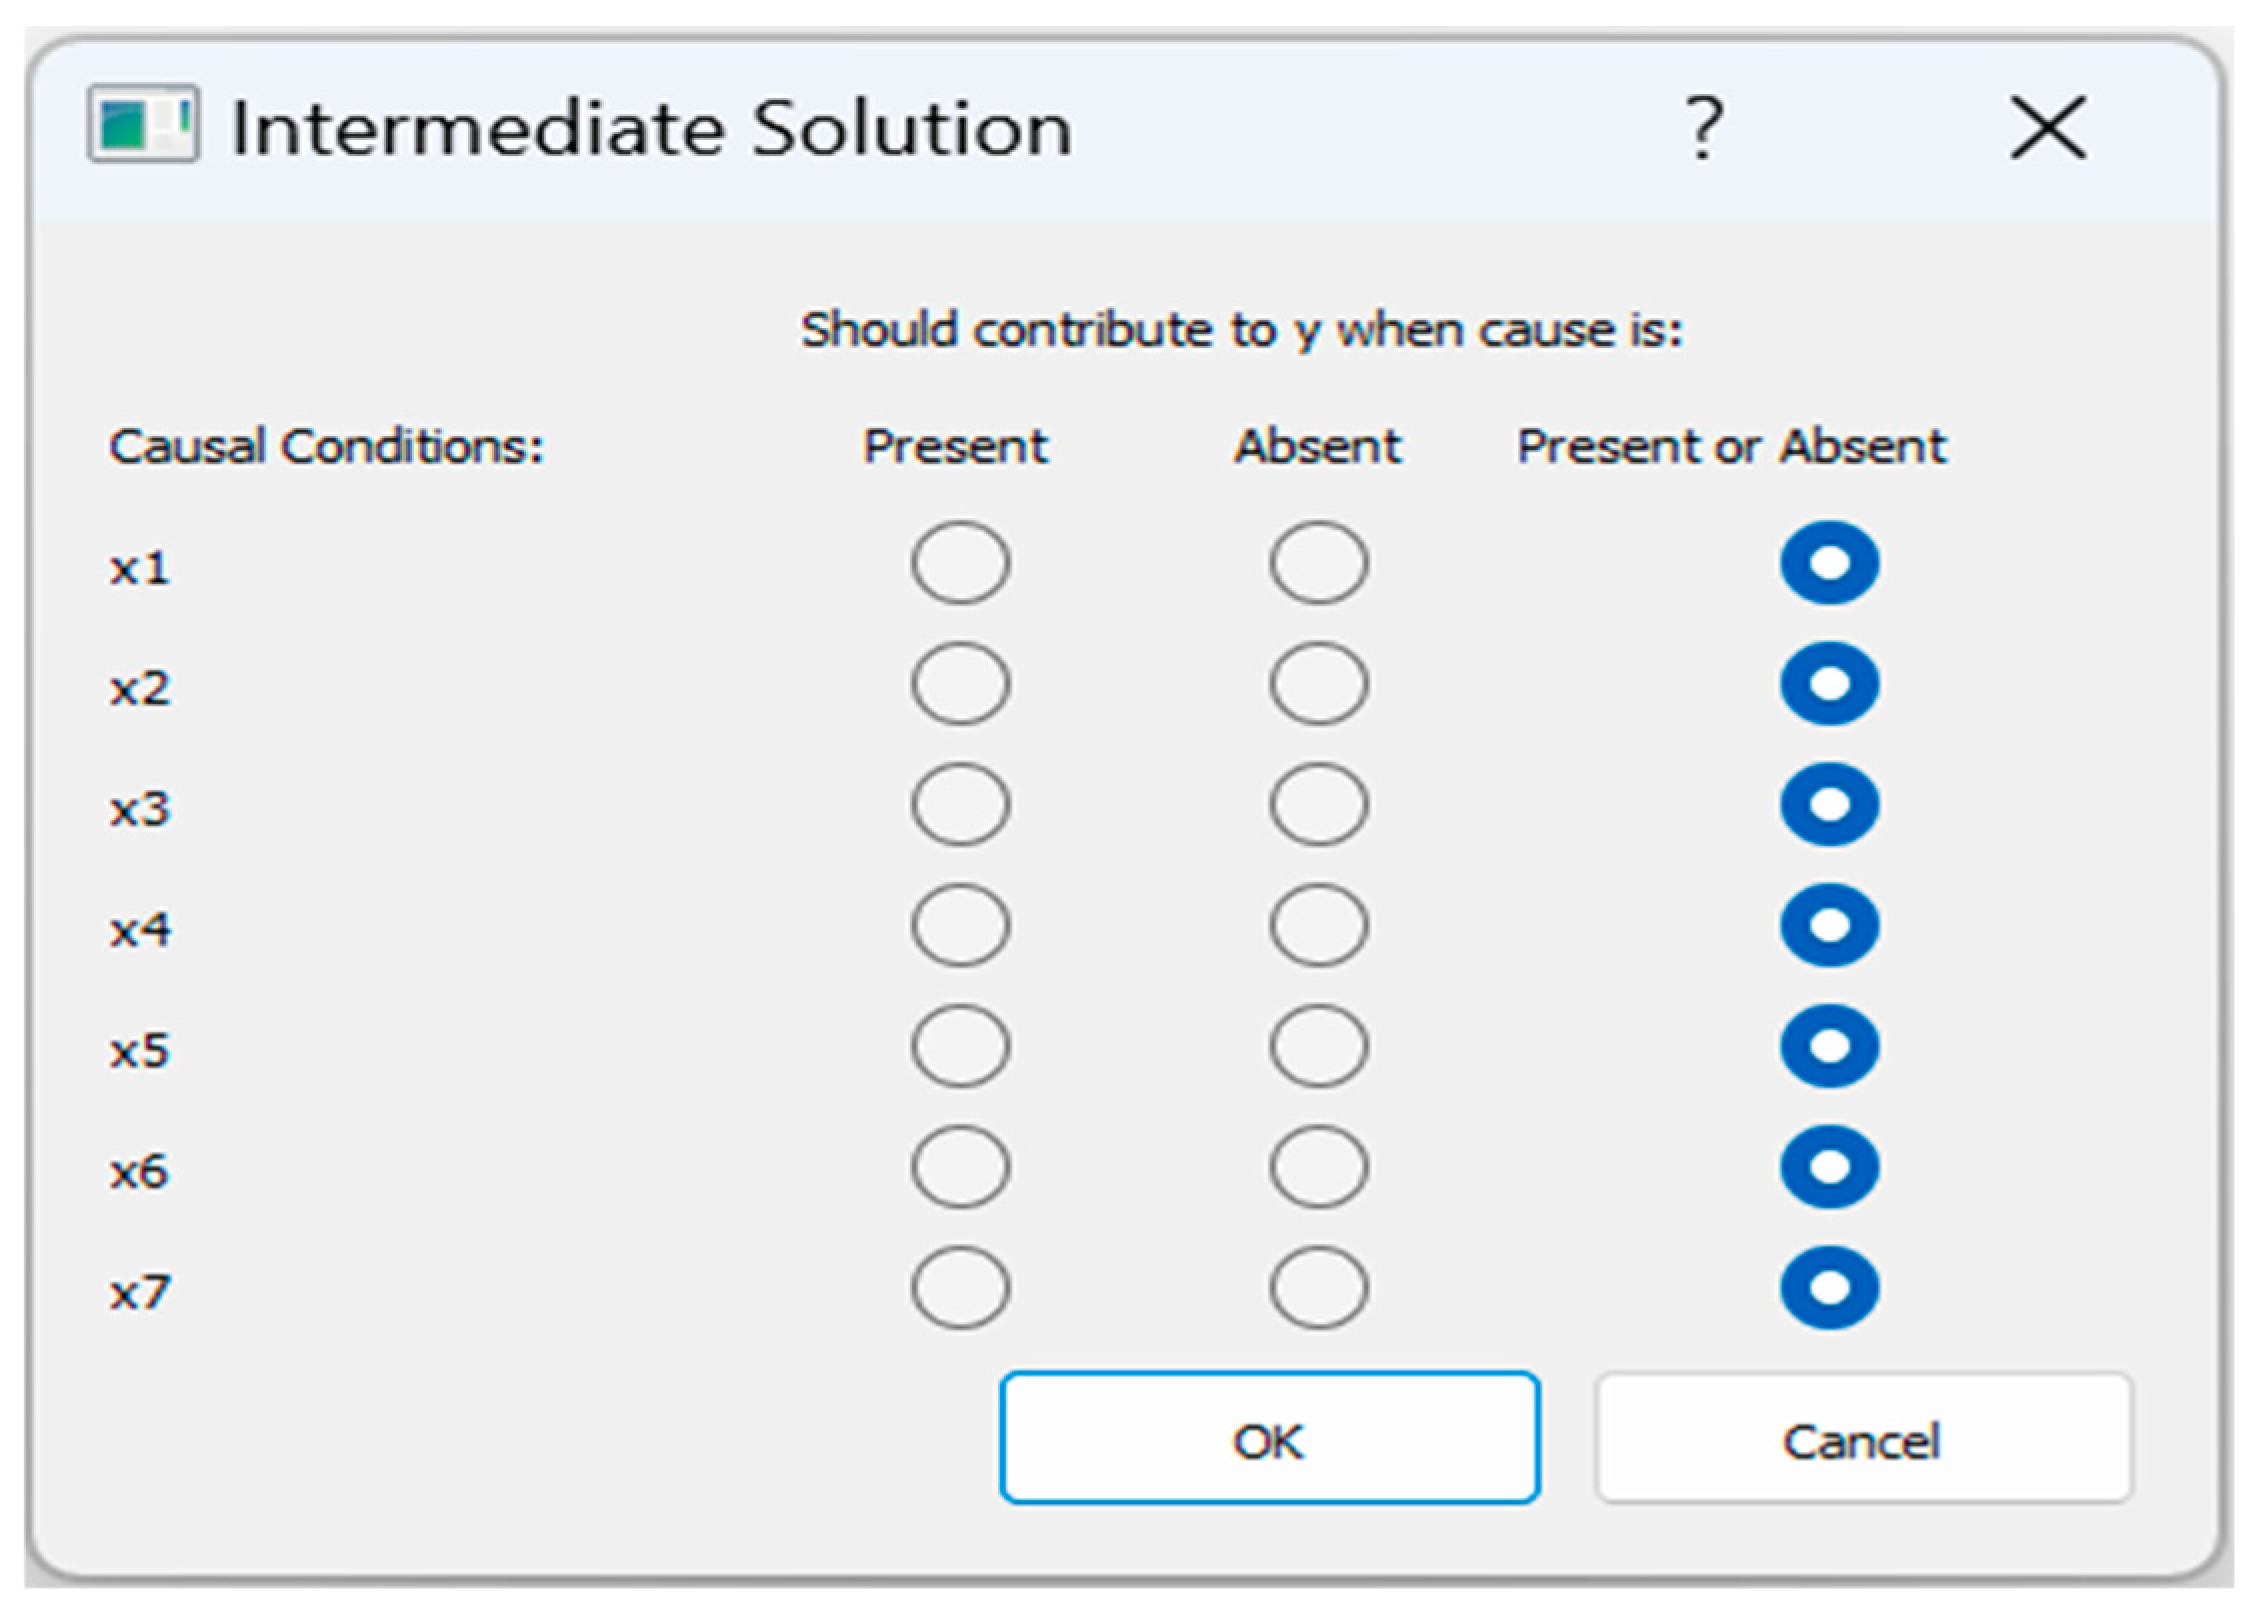Click the application icon in title bar
This screenshot has height=1616, width=2255.
tap(143, 124)
